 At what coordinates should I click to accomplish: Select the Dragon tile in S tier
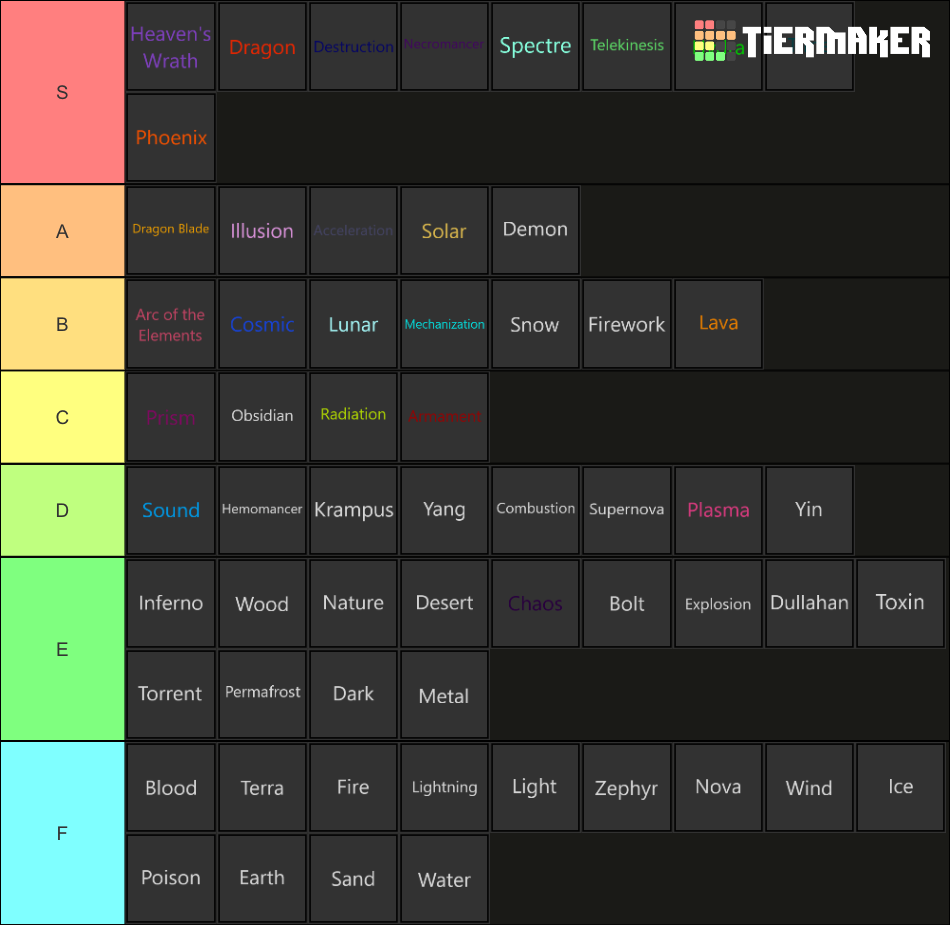(262, 46)
